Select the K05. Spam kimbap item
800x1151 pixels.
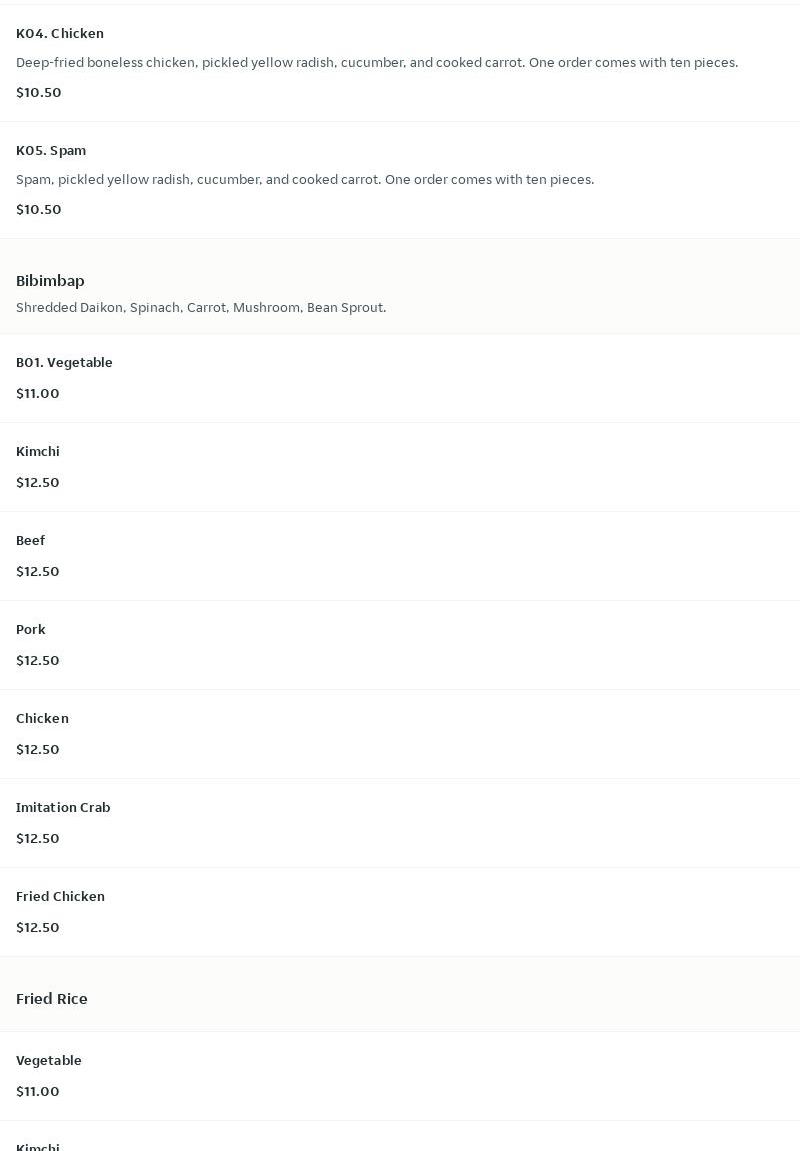[51, 150]
